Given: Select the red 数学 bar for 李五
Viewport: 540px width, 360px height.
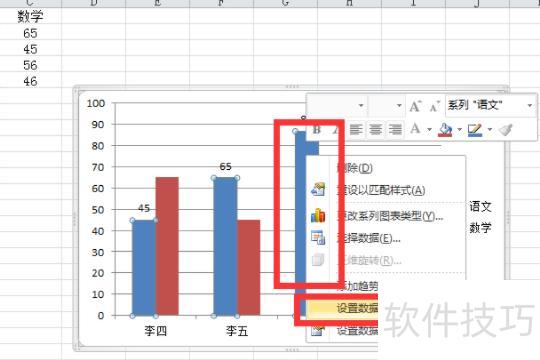Looking at the screenshot, I should pos(248,268).
